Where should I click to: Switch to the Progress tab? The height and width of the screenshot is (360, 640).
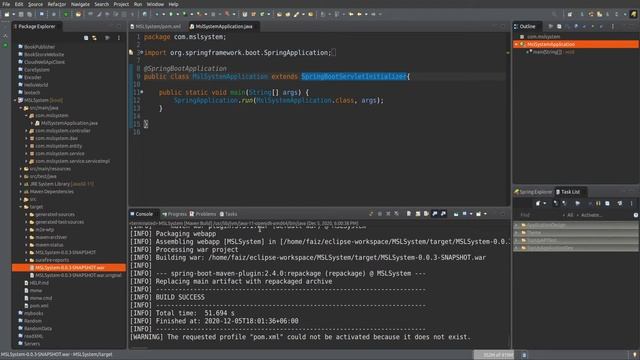(x=174, y=214)
